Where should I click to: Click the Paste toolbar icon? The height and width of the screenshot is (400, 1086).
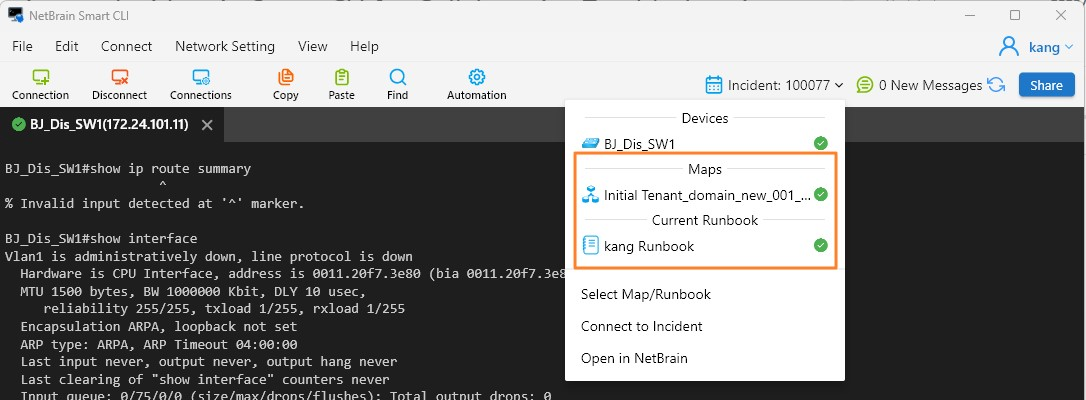pyautogui.click(x=341, y=76)
